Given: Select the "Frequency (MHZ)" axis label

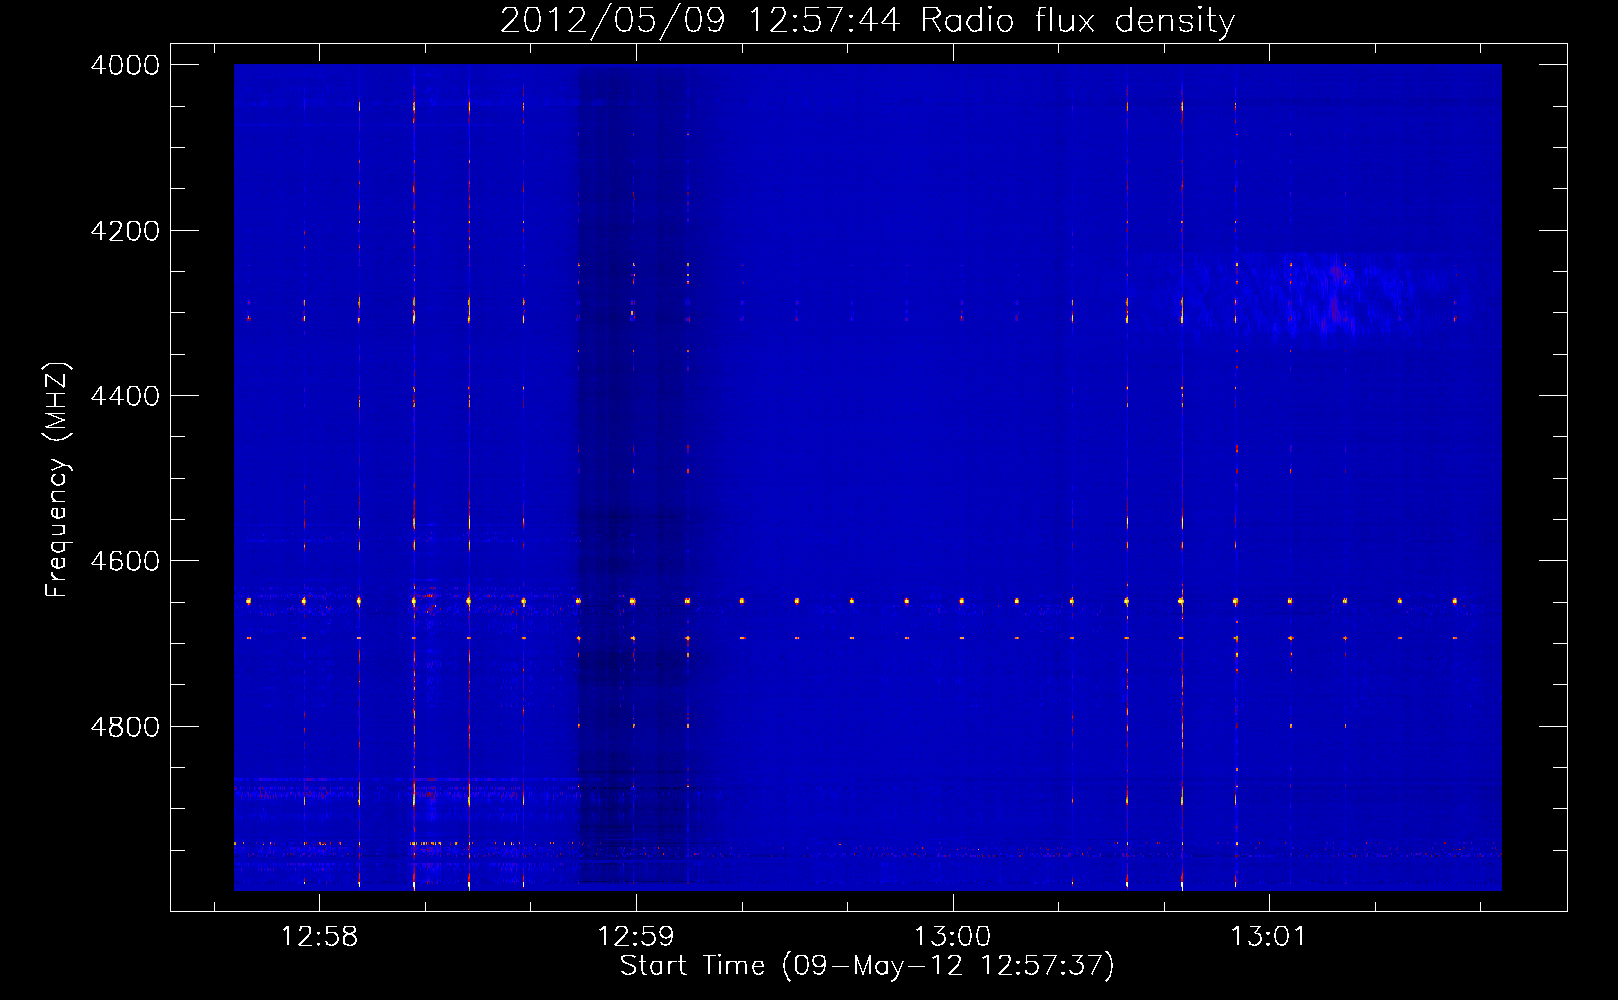Looking at the screenshot, I should click(x=57, y=480).
